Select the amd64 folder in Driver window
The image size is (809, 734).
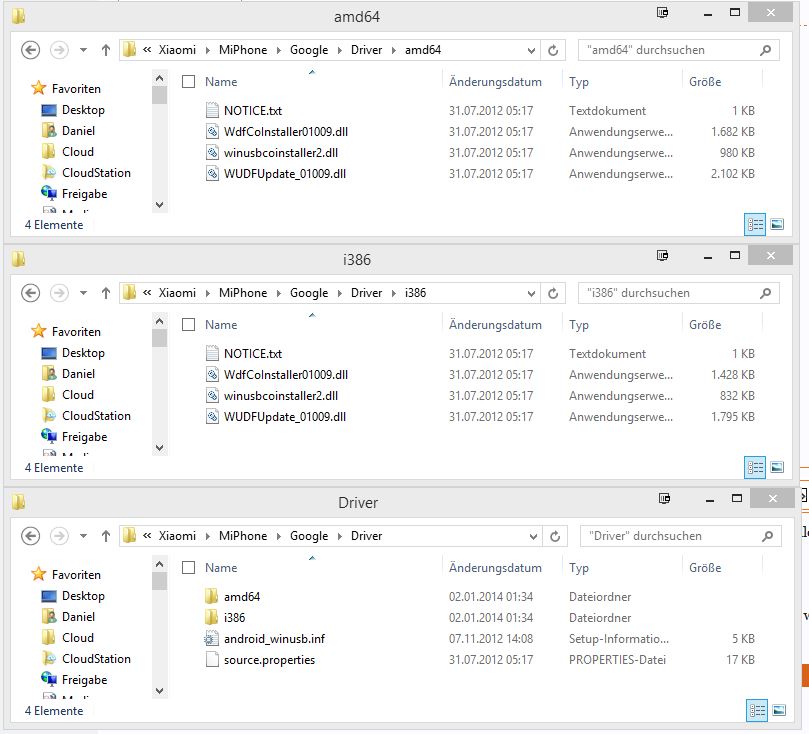tap(241, 597)
